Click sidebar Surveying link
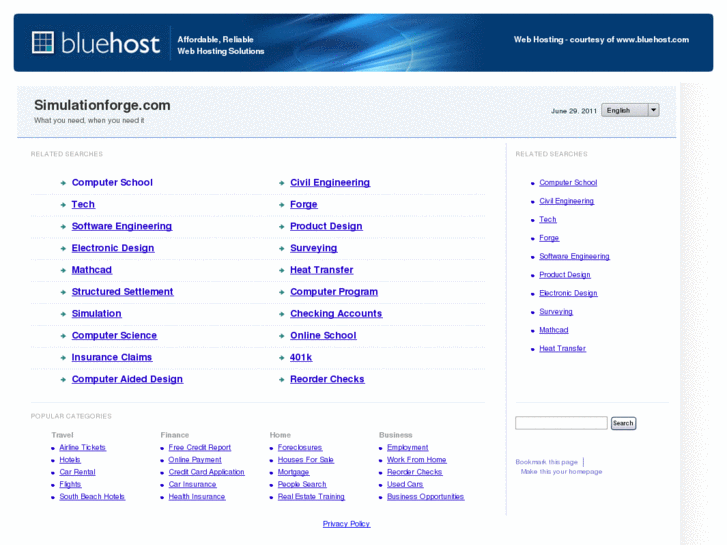Image resolution: width=727 pixels, height=545 pixels. pyautogui.click(x=556, y=312)
